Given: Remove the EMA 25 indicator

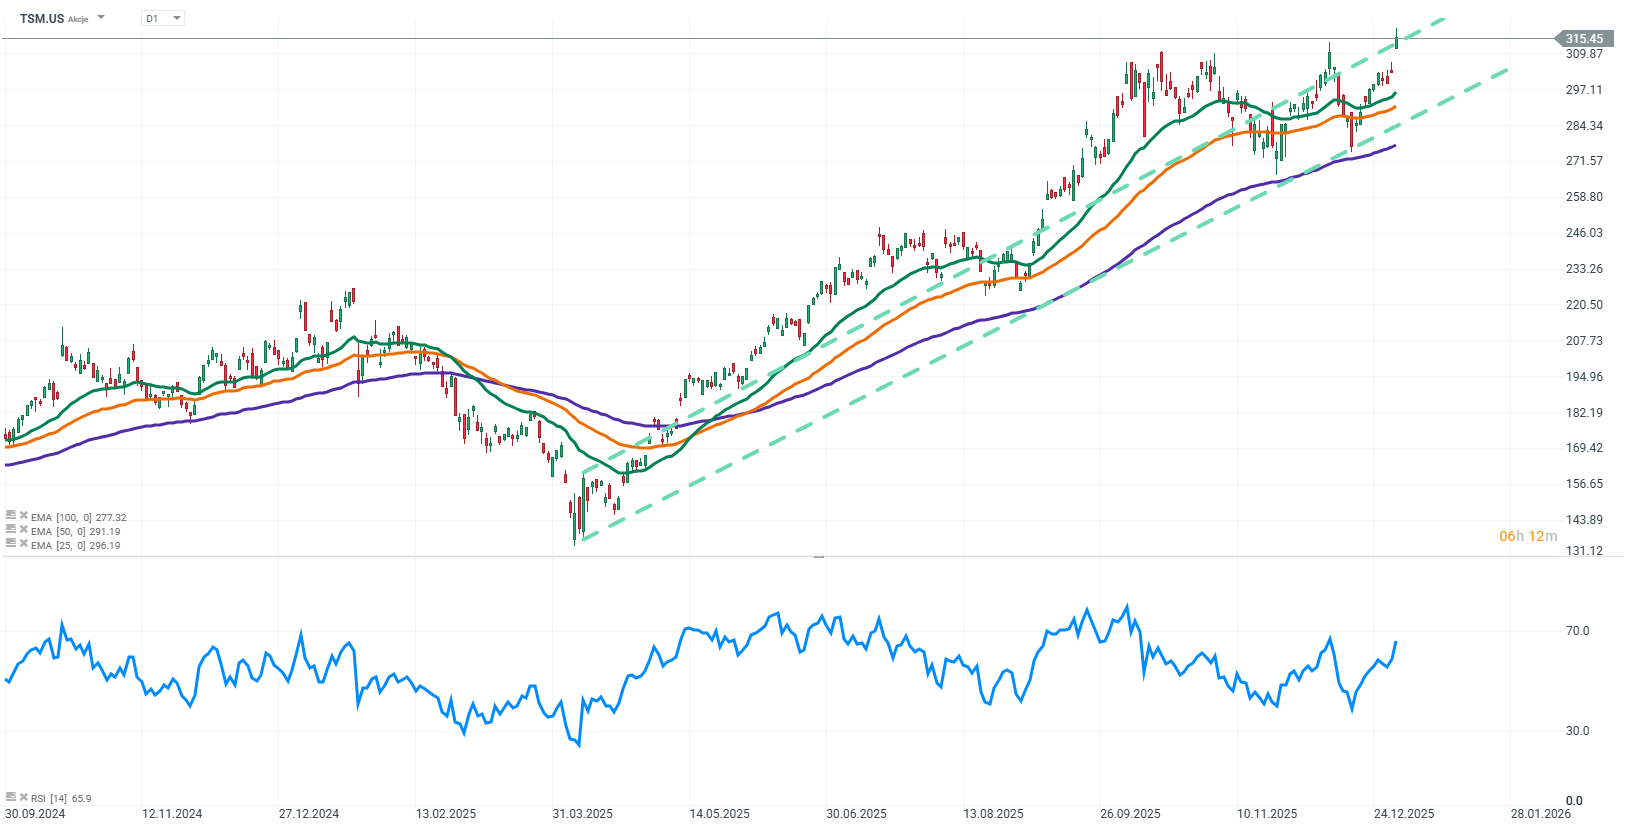Looking at the screenshot, I should [x=23, y=544].
